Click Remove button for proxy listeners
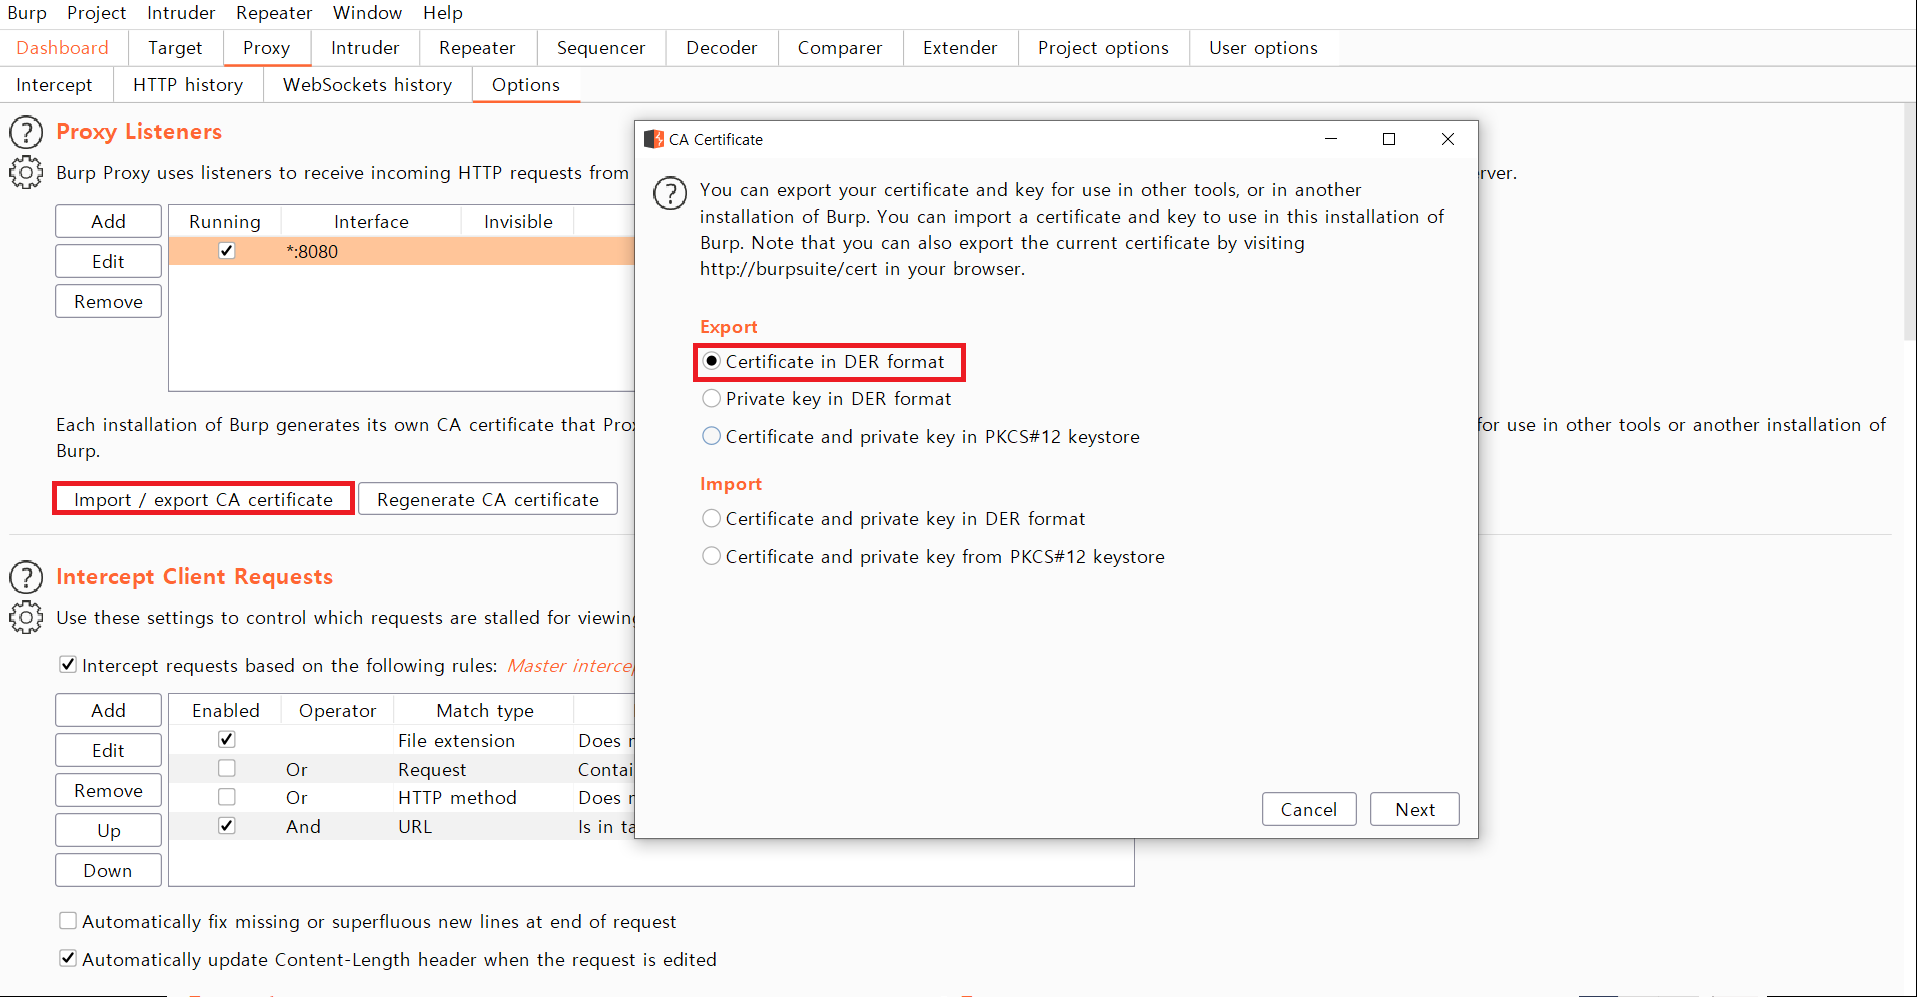This screenshot has width=1917, height=997. (x=108, y=301)
